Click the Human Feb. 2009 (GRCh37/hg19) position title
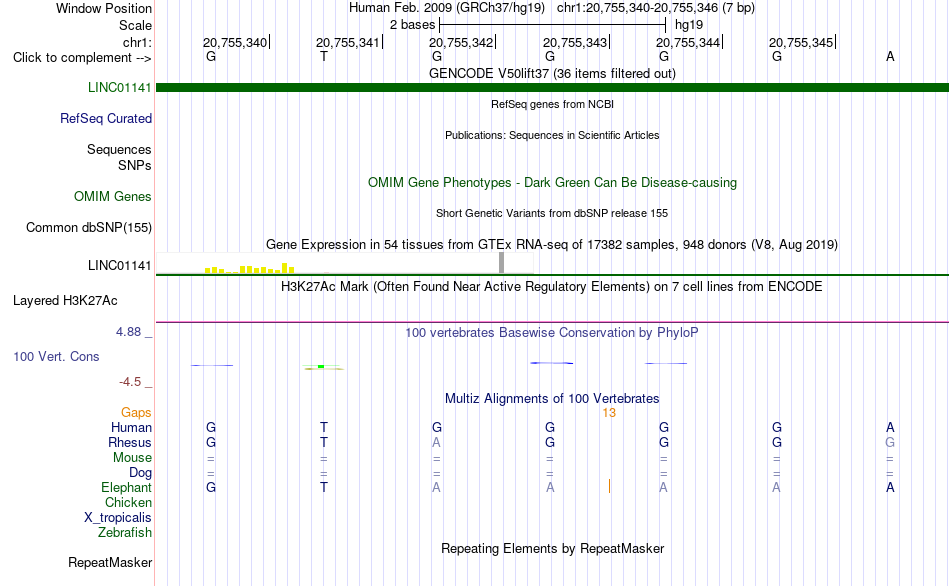The width and height of the screenshot is (950, 586). point(447,8)
